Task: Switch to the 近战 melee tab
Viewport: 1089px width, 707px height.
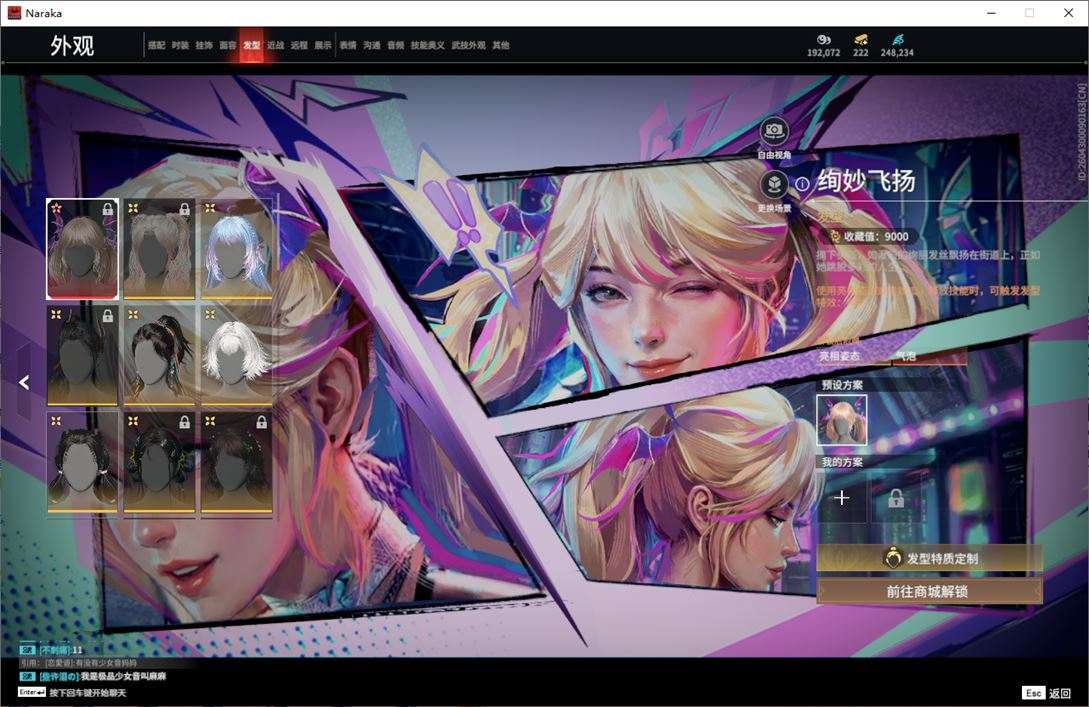Action: (276, 45)
